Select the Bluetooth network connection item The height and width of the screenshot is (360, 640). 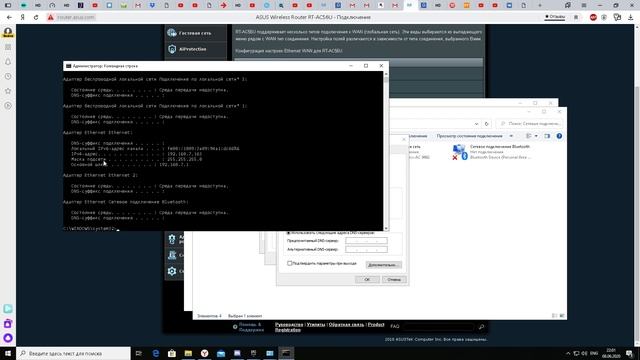point(492,152)
